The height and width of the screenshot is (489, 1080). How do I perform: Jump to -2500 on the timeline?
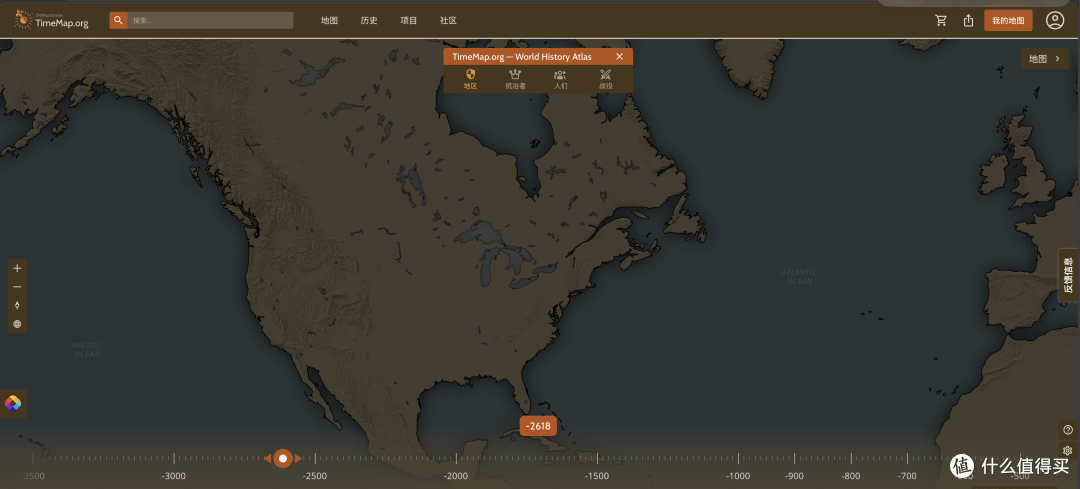pos(315,476)
